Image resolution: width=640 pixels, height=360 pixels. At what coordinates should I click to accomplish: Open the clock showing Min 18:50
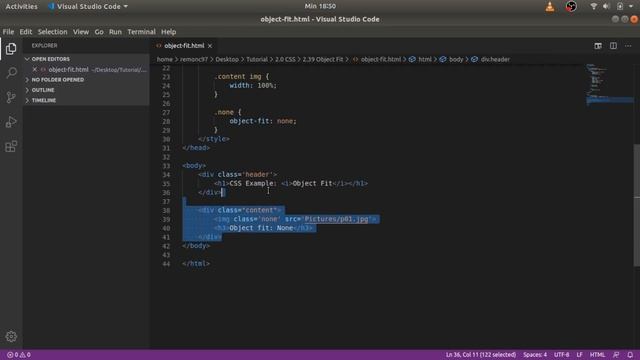point(320,7)
